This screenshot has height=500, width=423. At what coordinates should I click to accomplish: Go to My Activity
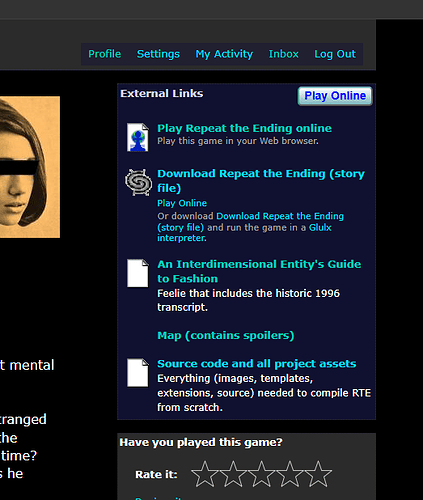tap(224, 54)
